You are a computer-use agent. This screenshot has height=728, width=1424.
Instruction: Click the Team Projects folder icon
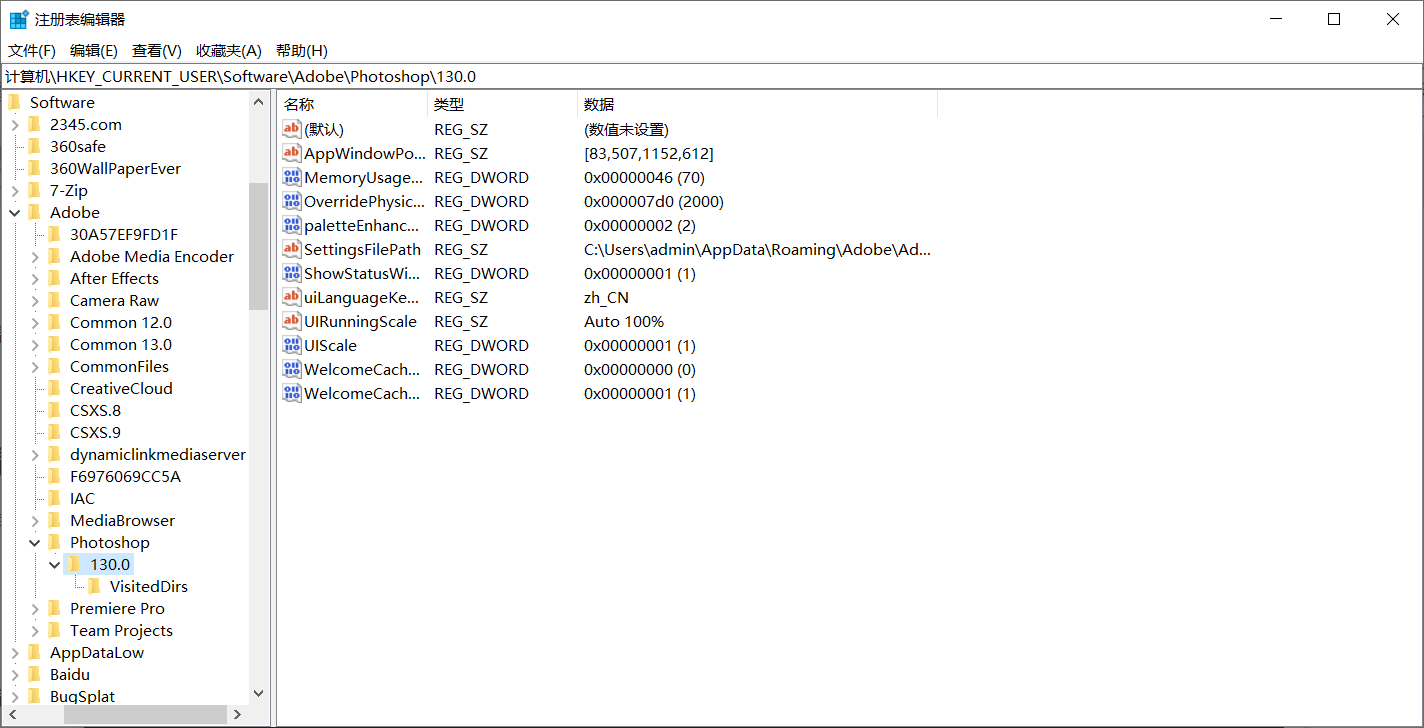tap(55, 630)
